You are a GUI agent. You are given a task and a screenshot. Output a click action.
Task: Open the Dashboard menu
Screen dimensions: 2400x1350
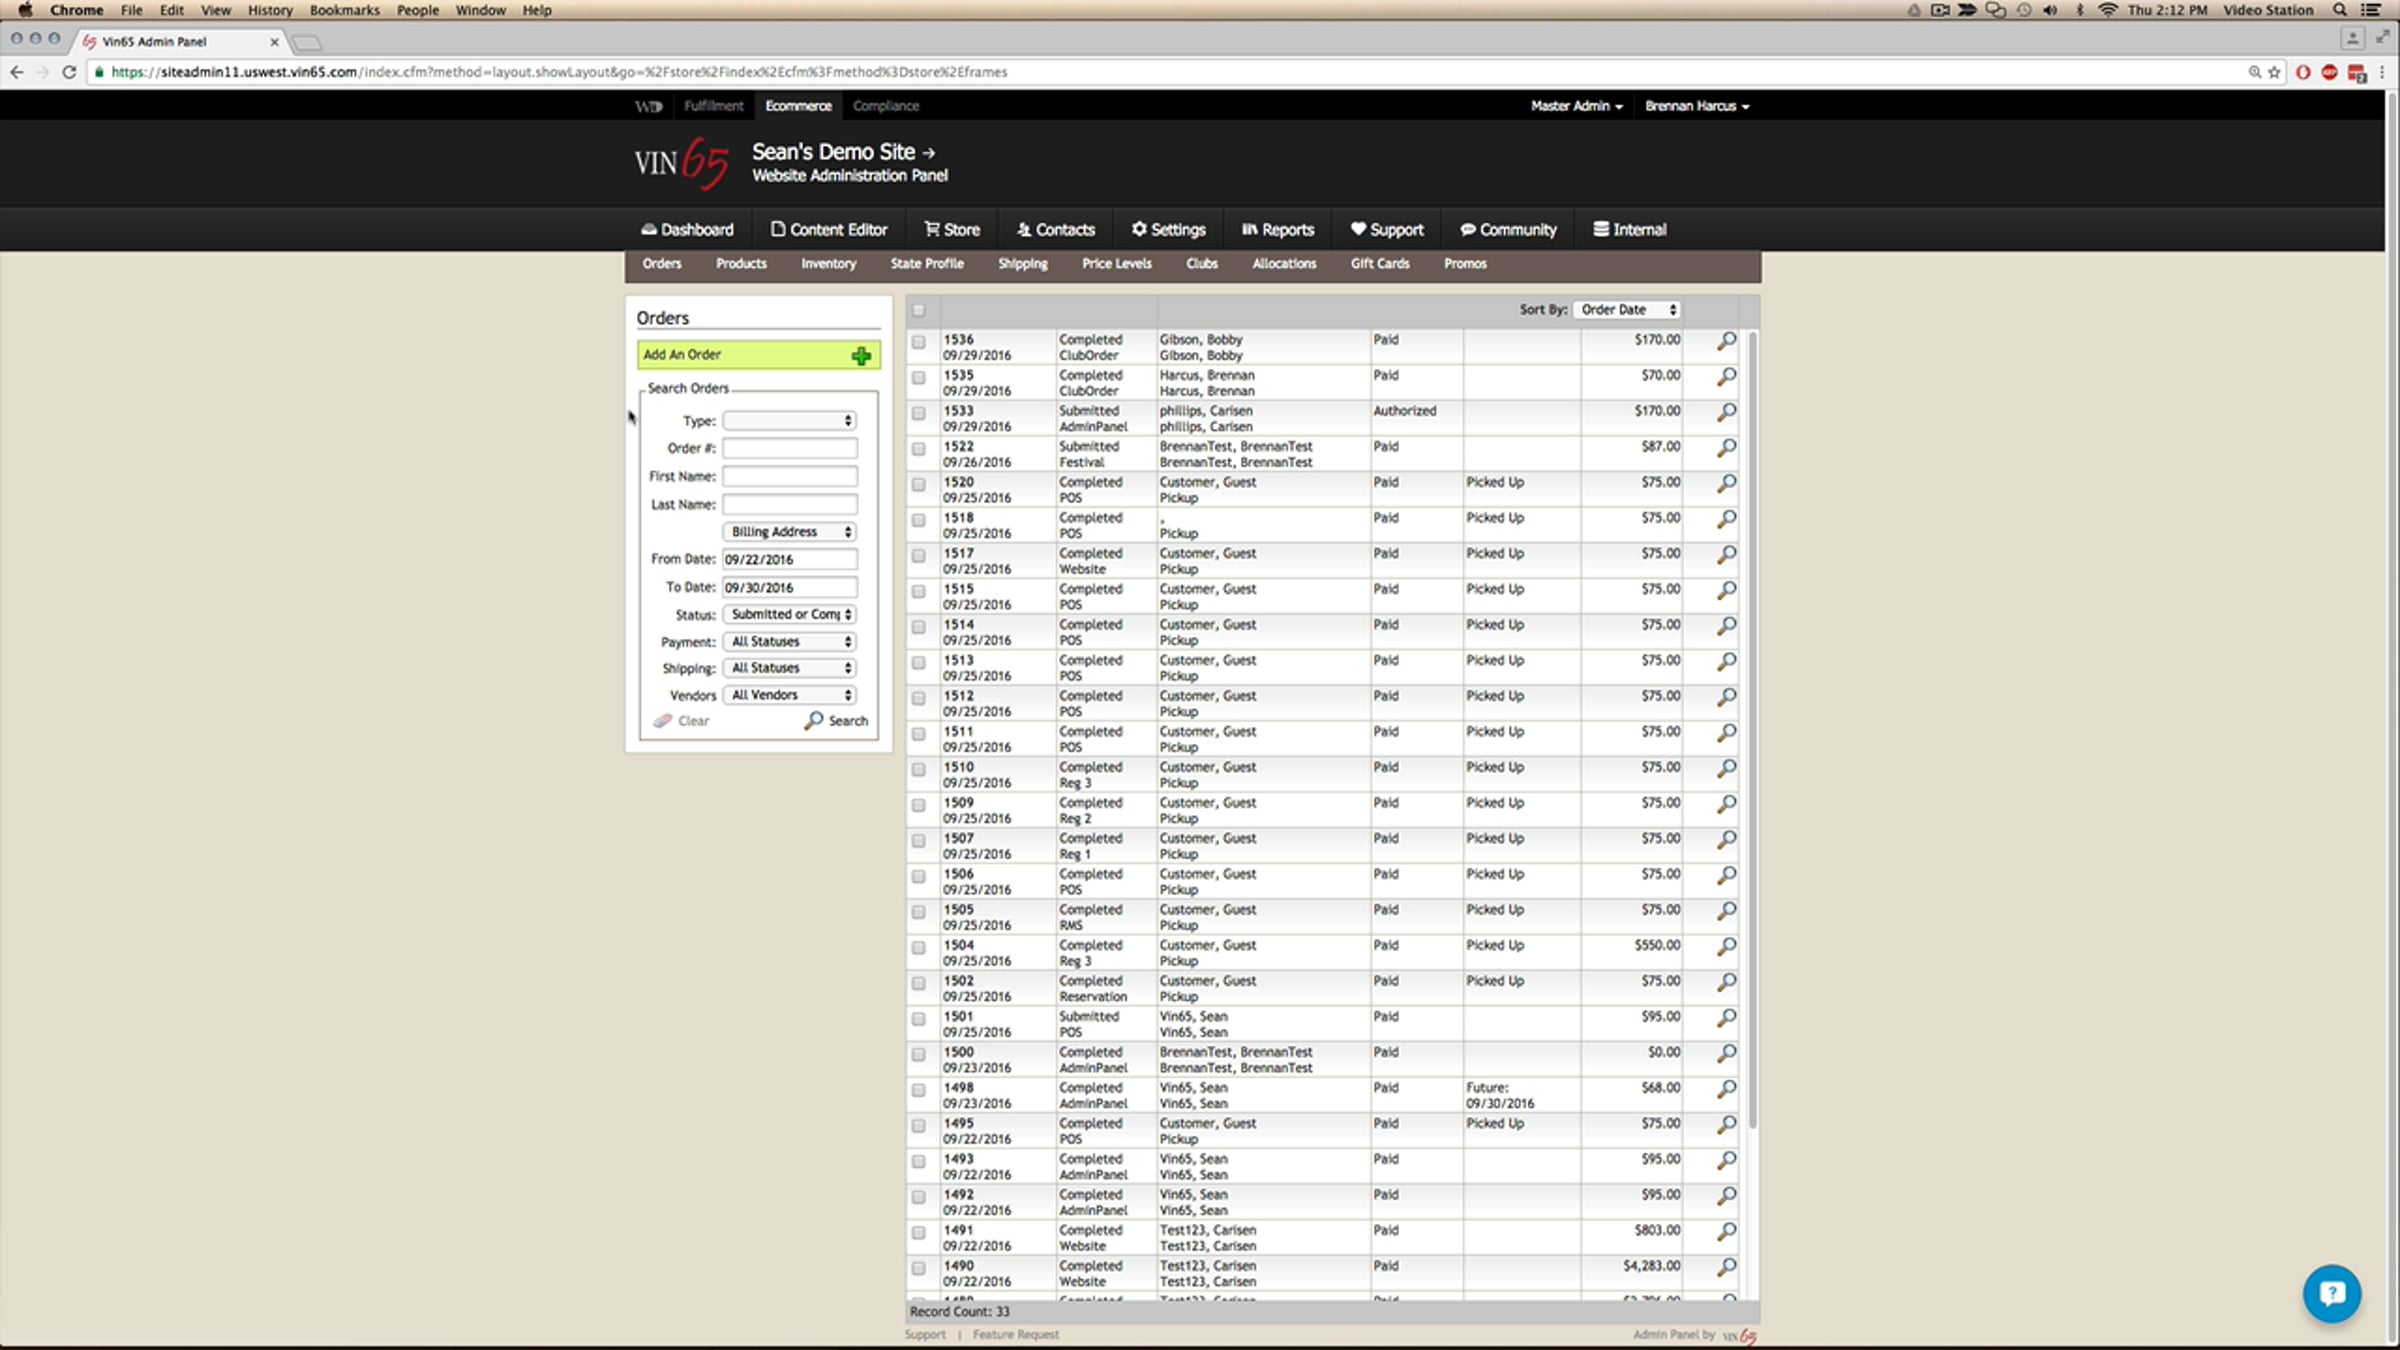[x=687, y=230]
